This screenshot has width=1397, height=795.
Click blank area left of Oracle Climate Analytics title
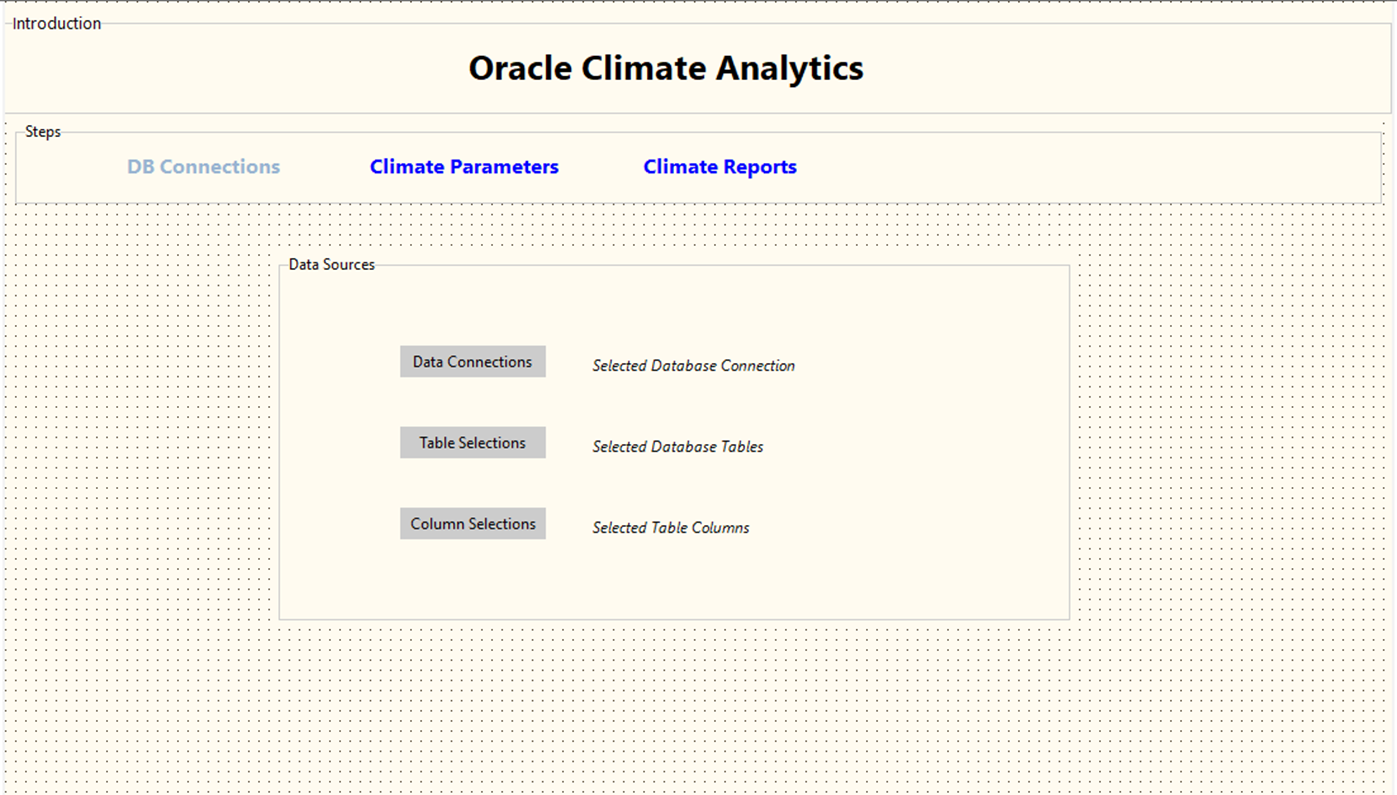pos(230,68)
